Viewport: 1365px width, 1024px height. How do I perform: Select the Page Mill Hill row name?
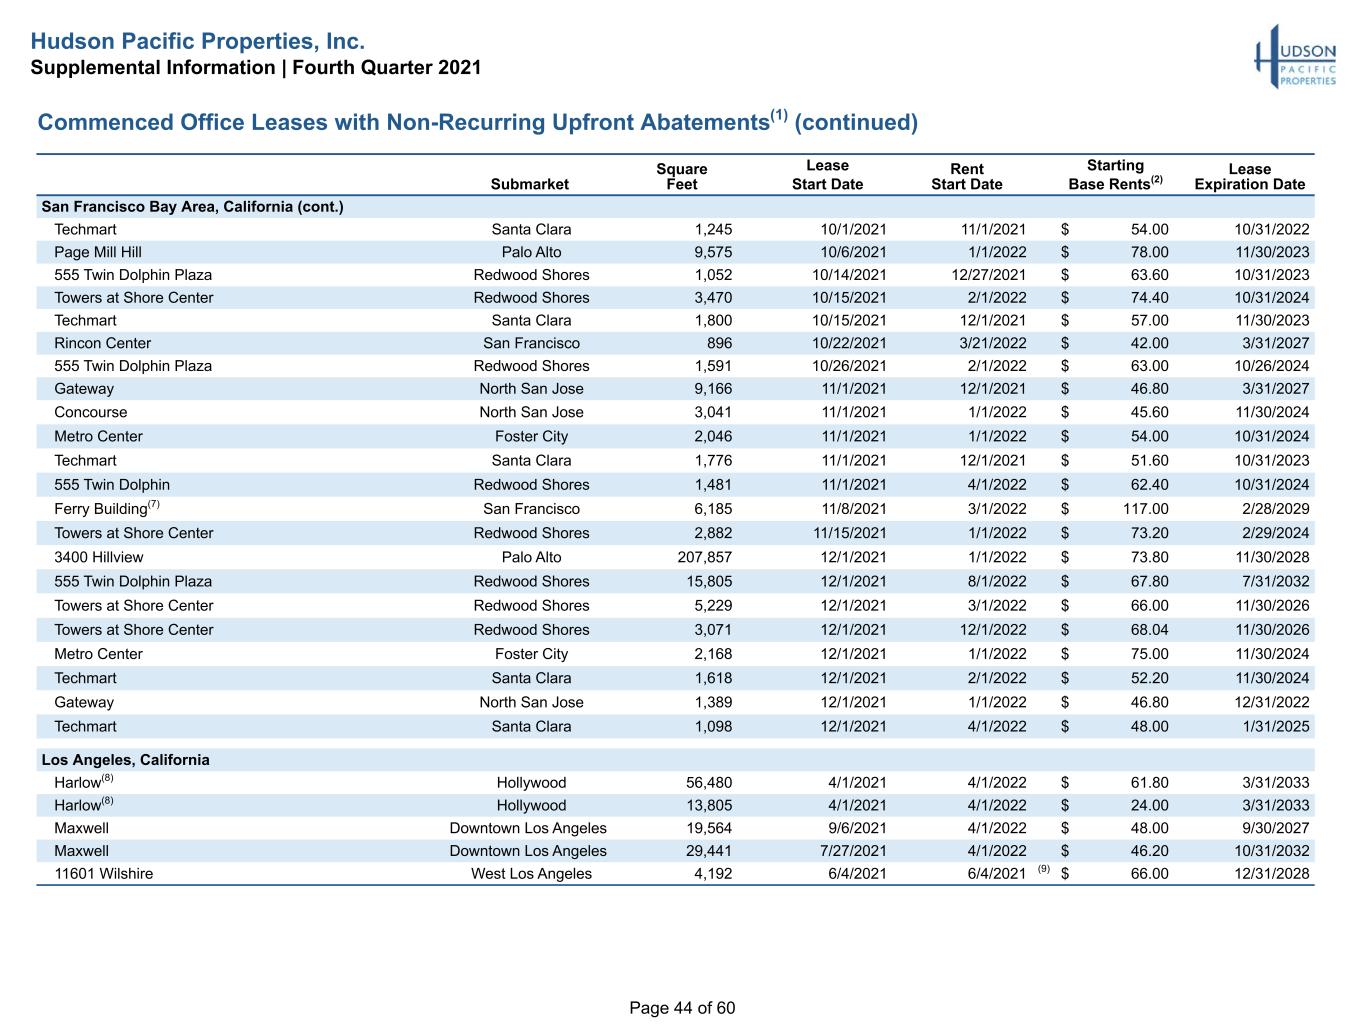[98, 252]
